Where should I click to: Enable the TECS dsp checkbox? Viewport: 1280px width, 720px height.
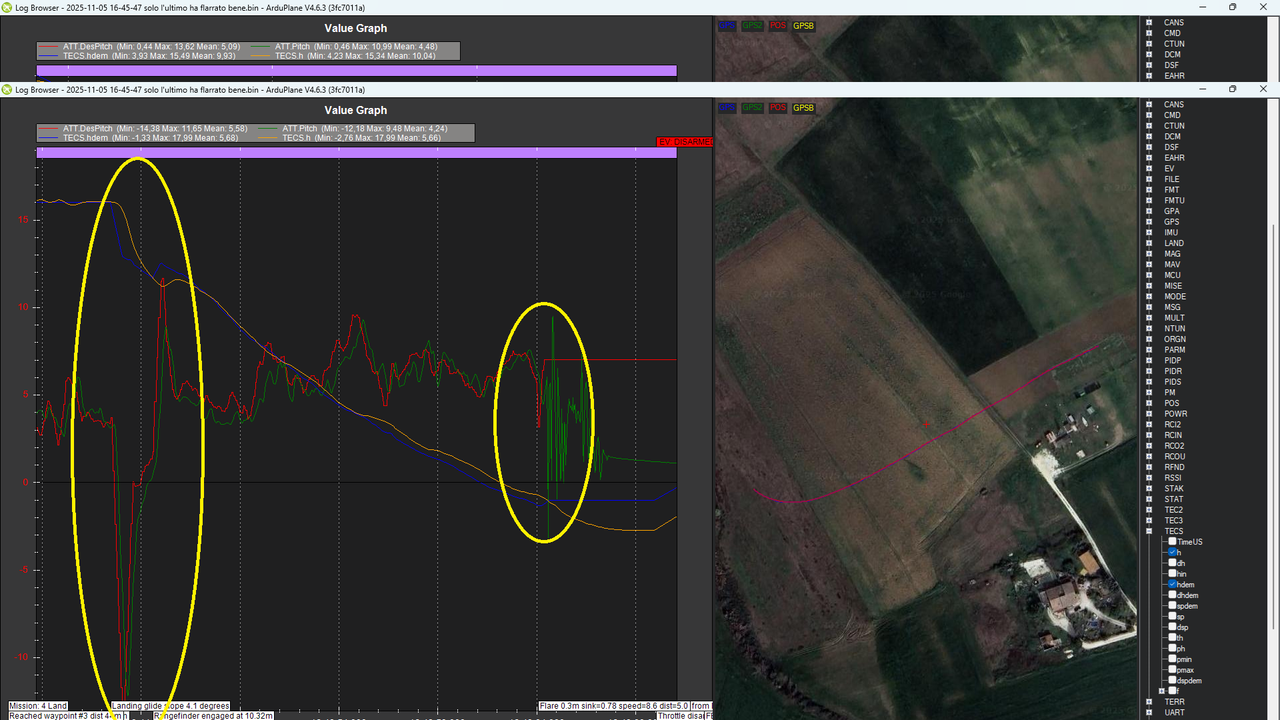1172,627
